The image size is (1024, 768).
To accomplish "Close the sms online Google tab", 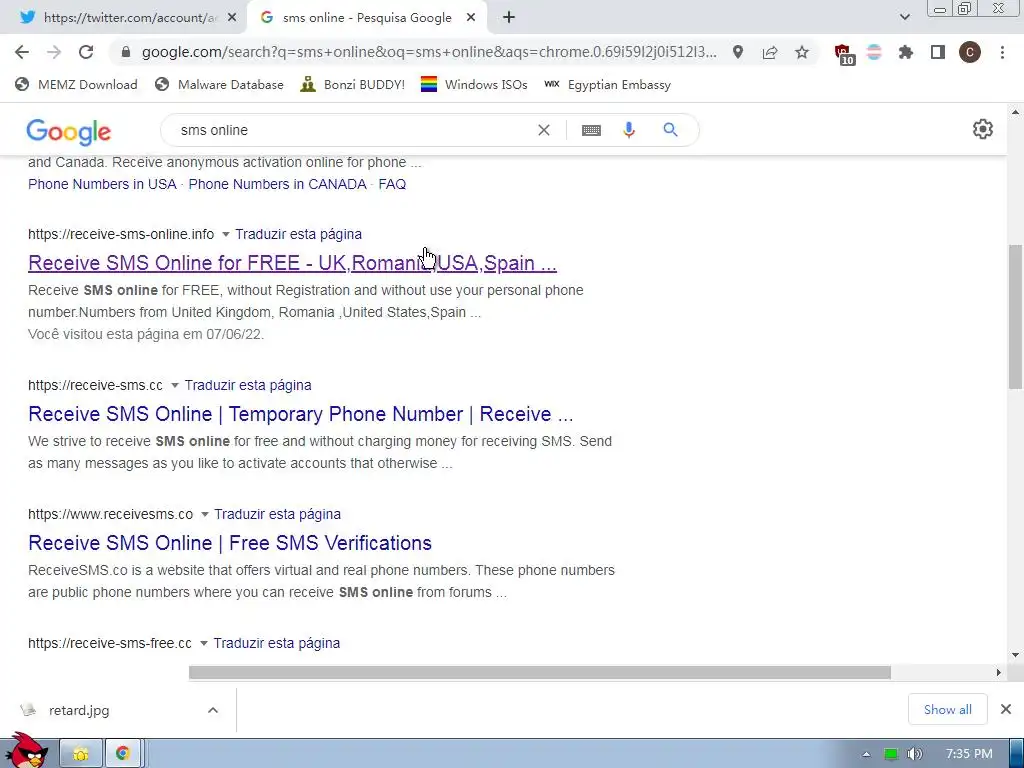I will click(471, 18).
